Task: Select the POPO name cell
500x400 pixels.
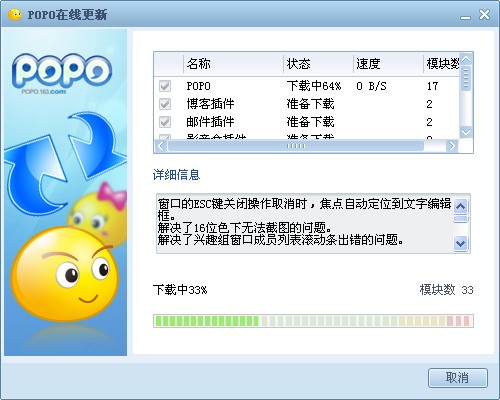Action: tap(198, 86)
